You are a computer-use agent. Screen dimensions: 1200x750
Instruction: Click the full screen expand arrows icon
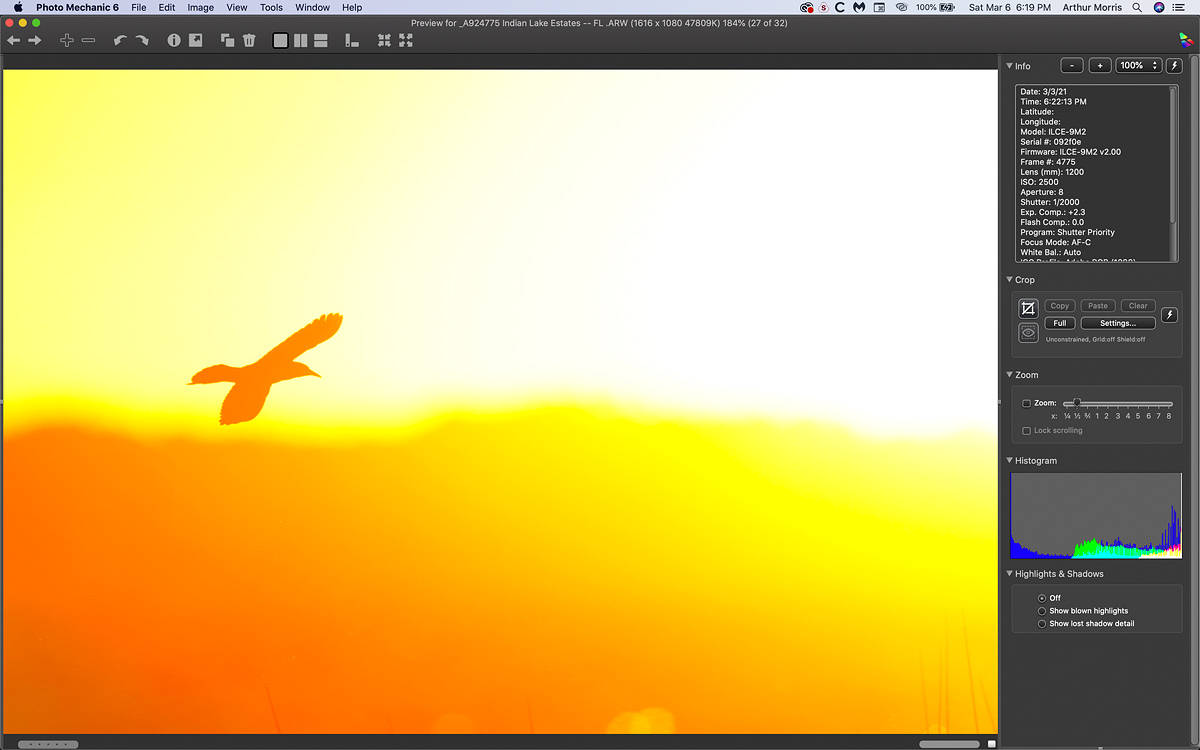pyautogui.click(x=405, y=41)
